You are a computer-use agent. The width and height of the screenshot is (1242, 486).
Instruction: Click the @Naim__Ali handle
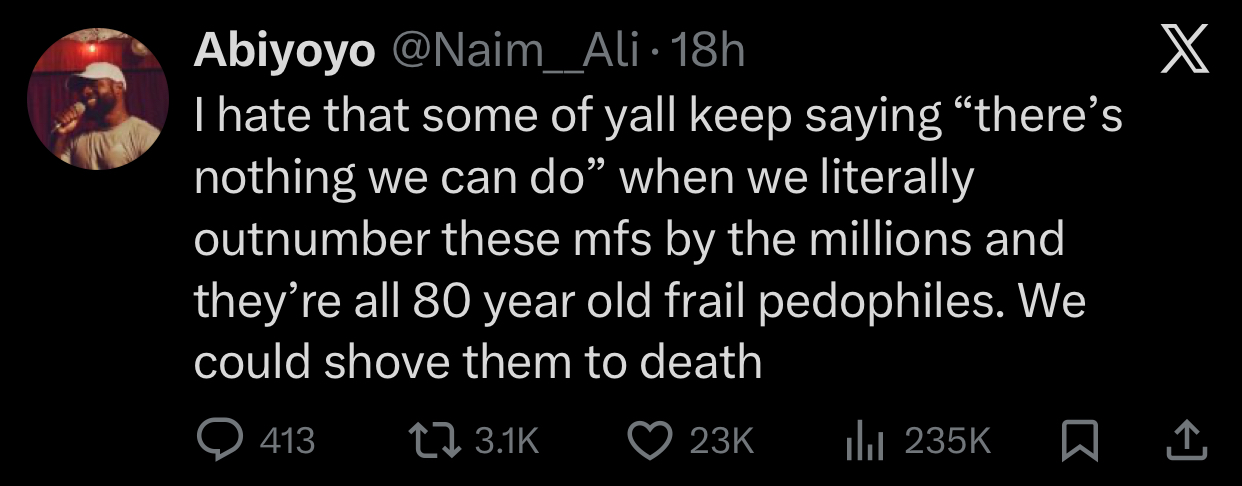pos(520,53)
